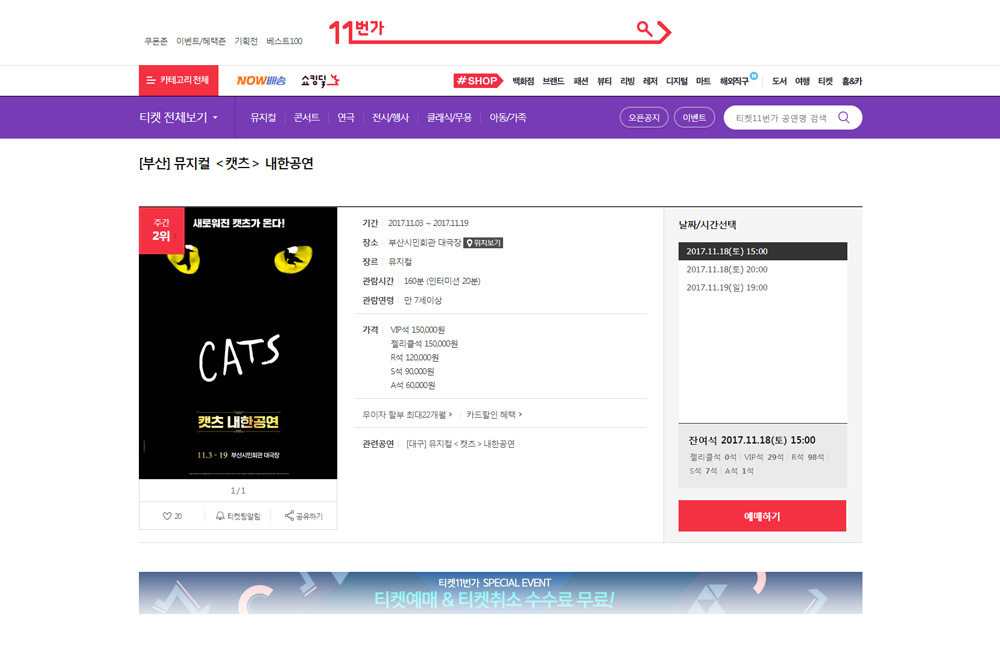Viewport: 1000px width, 650px height.
Task: Open 위치보기 map pin button
Action: point(483,243)
